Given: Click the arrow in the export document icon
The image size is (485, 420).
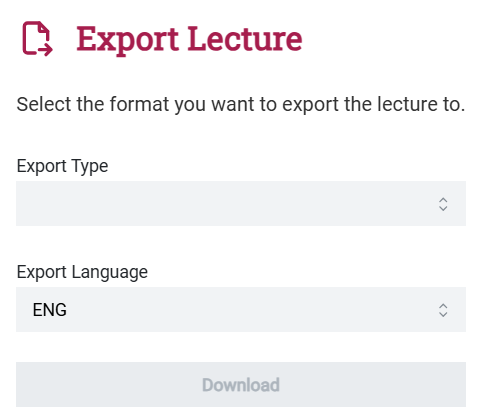Looking at the screenshot, I should [45, 50].
